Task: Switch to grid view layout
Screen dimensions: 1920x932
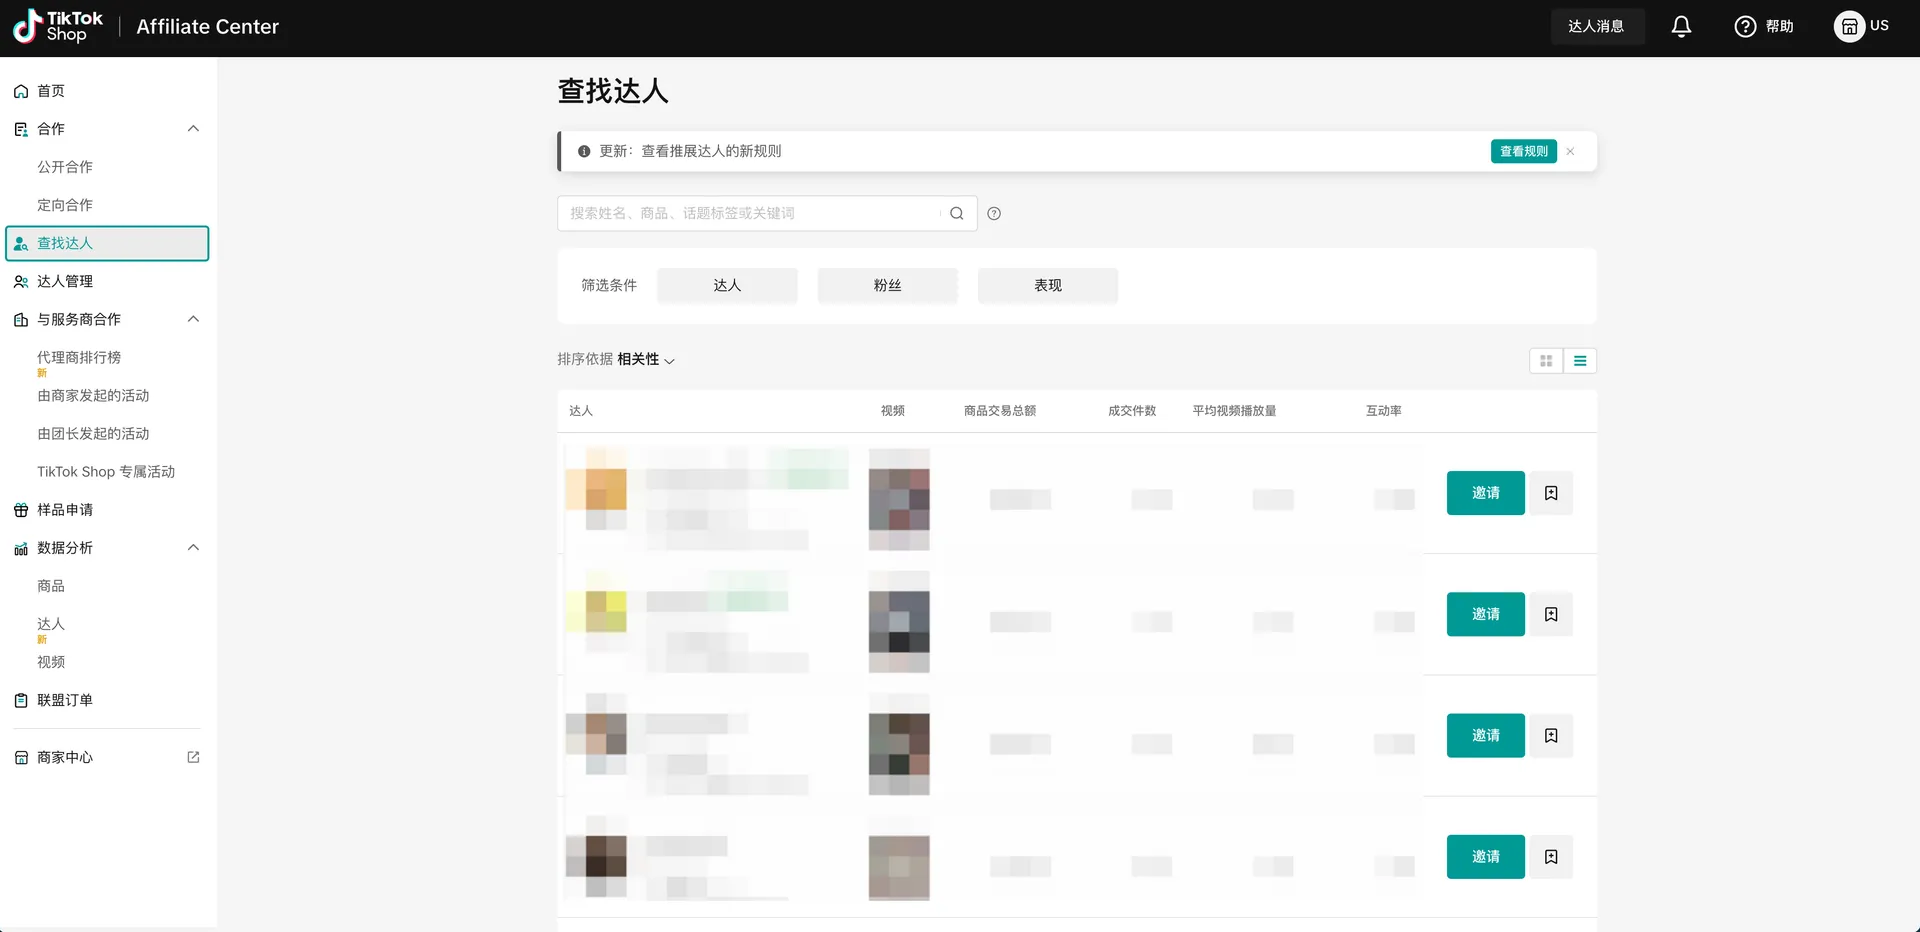Action: [x=1546, y=361]
